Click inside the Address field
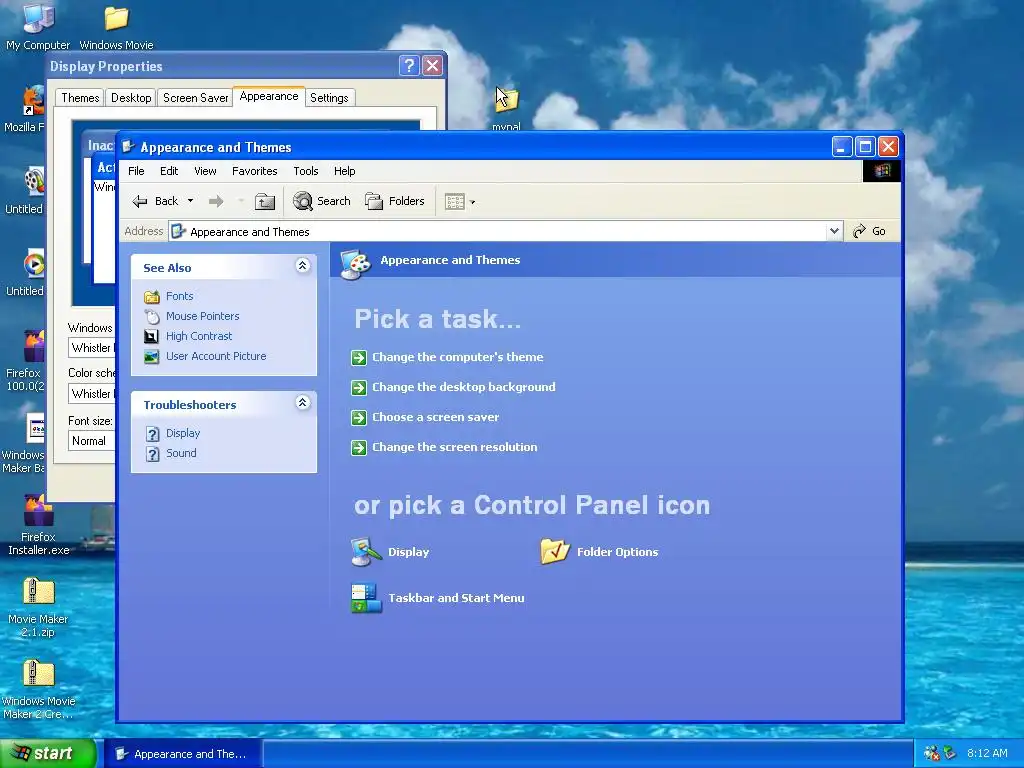 [505, 231]
